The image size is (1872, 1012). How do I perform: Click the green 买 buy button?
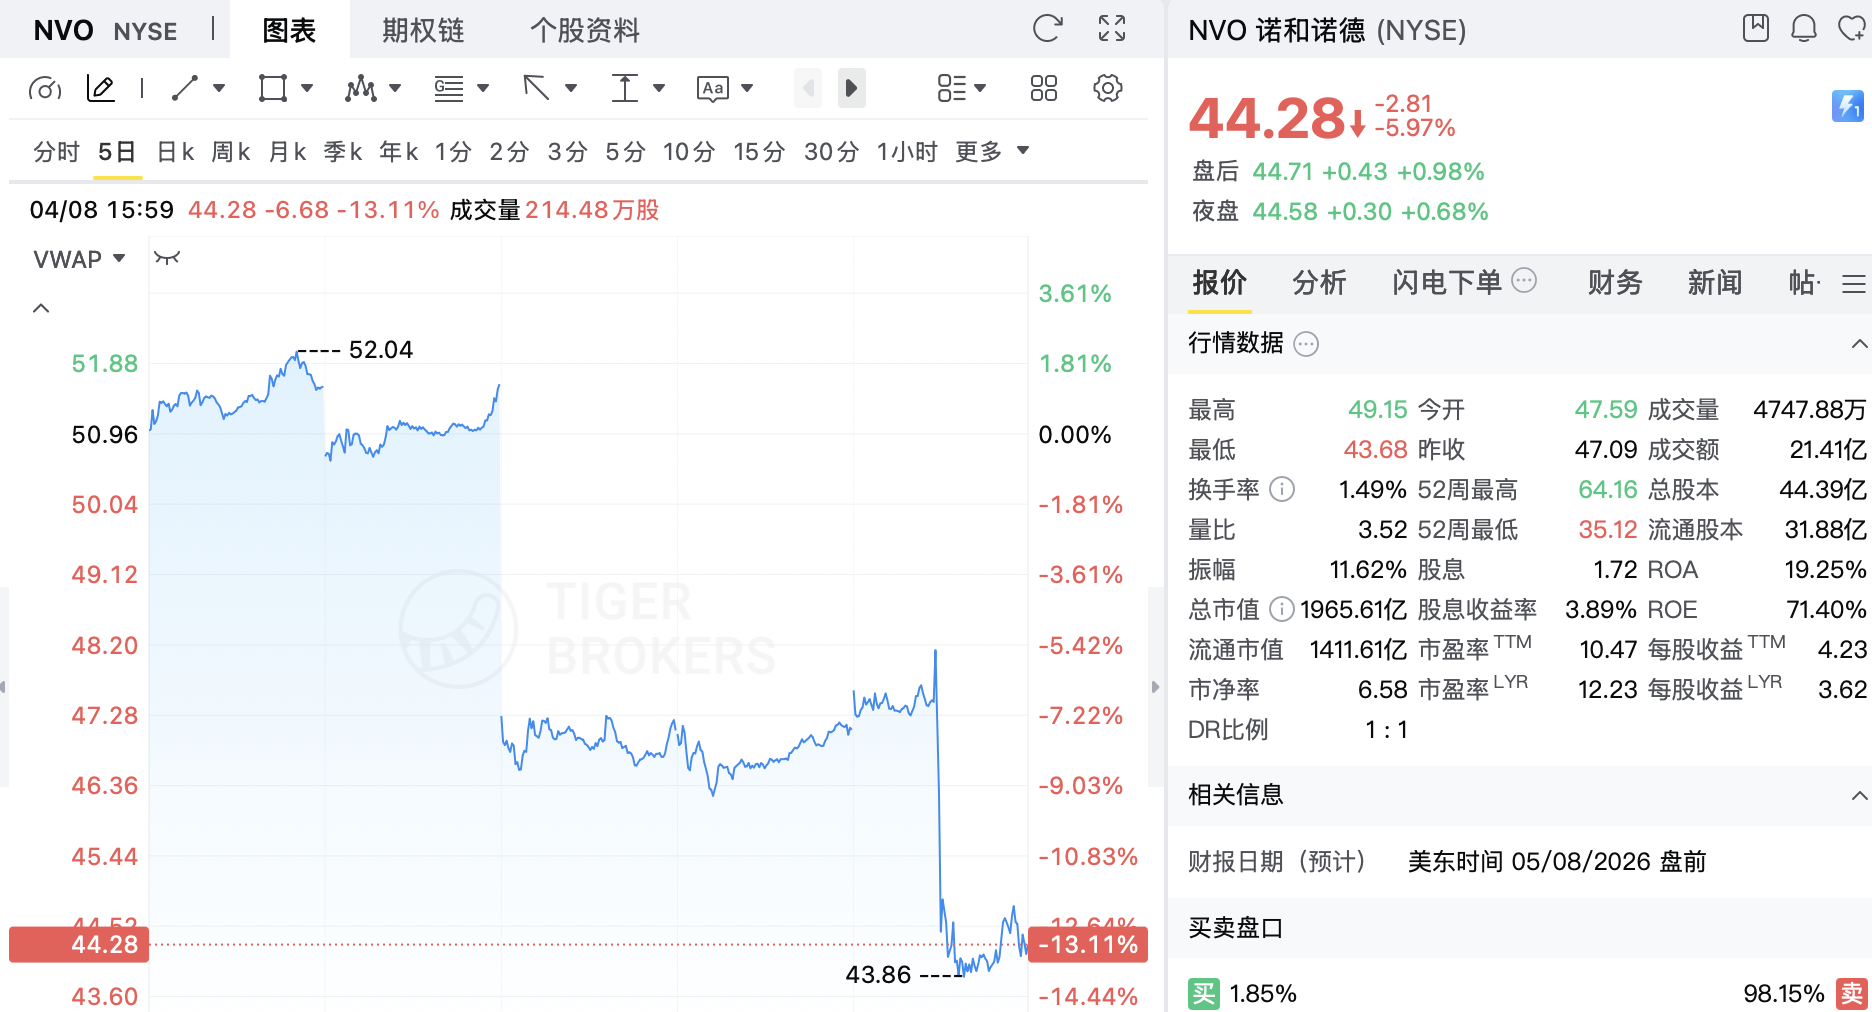click(x=1204, y=994)
